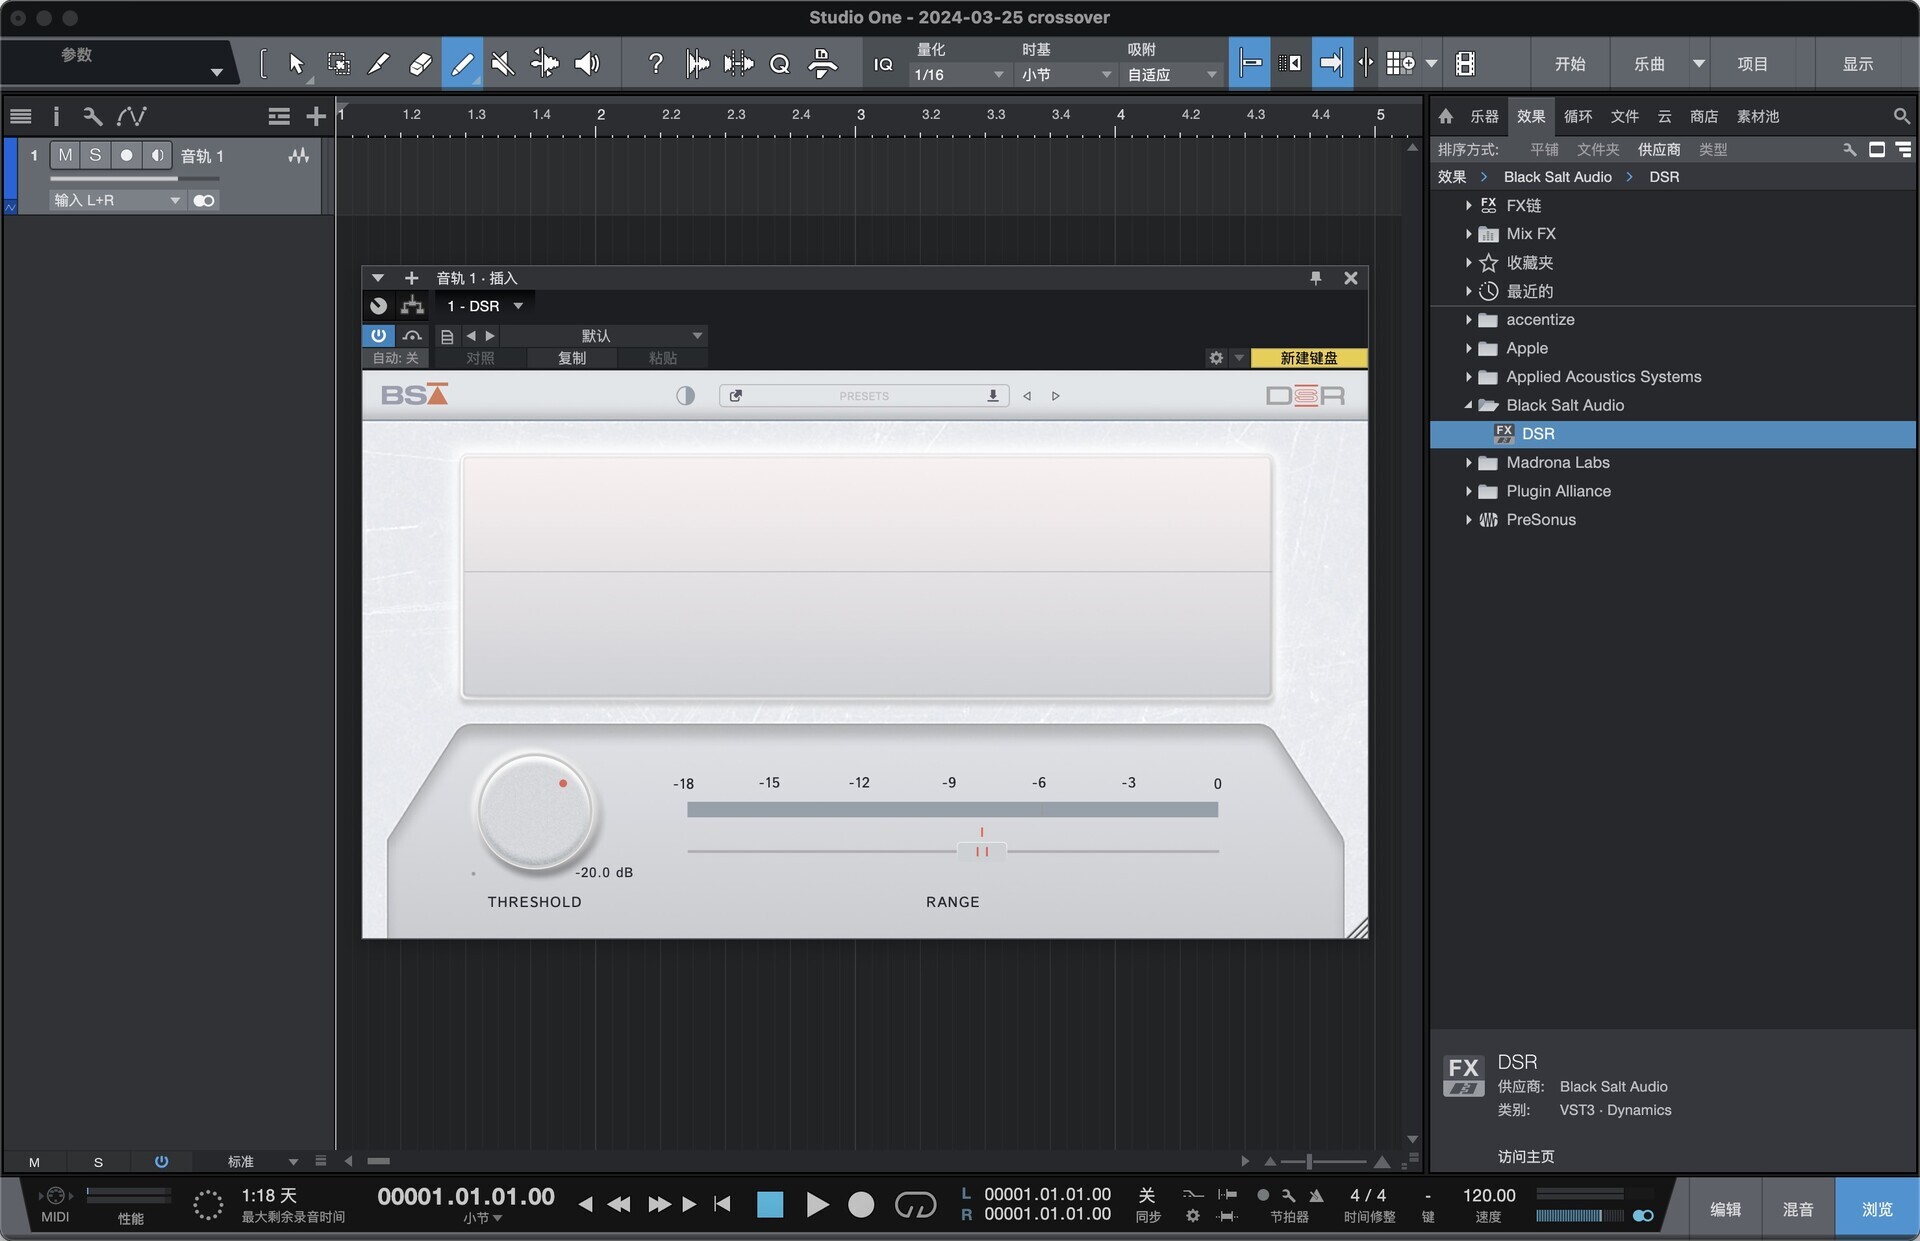Select the Arrow tool in toolbar

[x=296, y=64]
